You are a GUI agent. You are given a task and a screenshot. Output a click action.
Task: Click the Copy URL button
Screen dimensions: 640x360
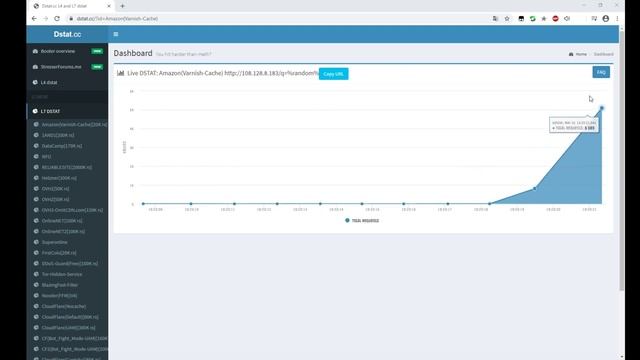click(333, 74)
